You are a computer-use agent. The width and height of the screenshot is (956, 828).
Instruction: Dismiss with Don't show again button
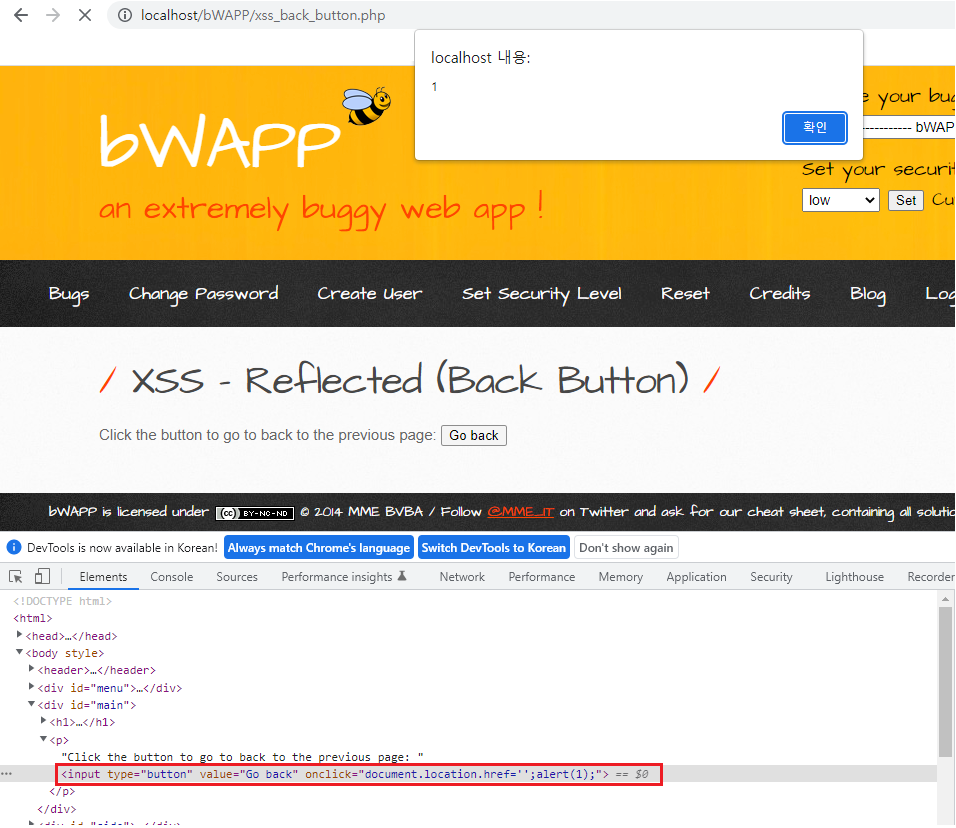point(626,548)
